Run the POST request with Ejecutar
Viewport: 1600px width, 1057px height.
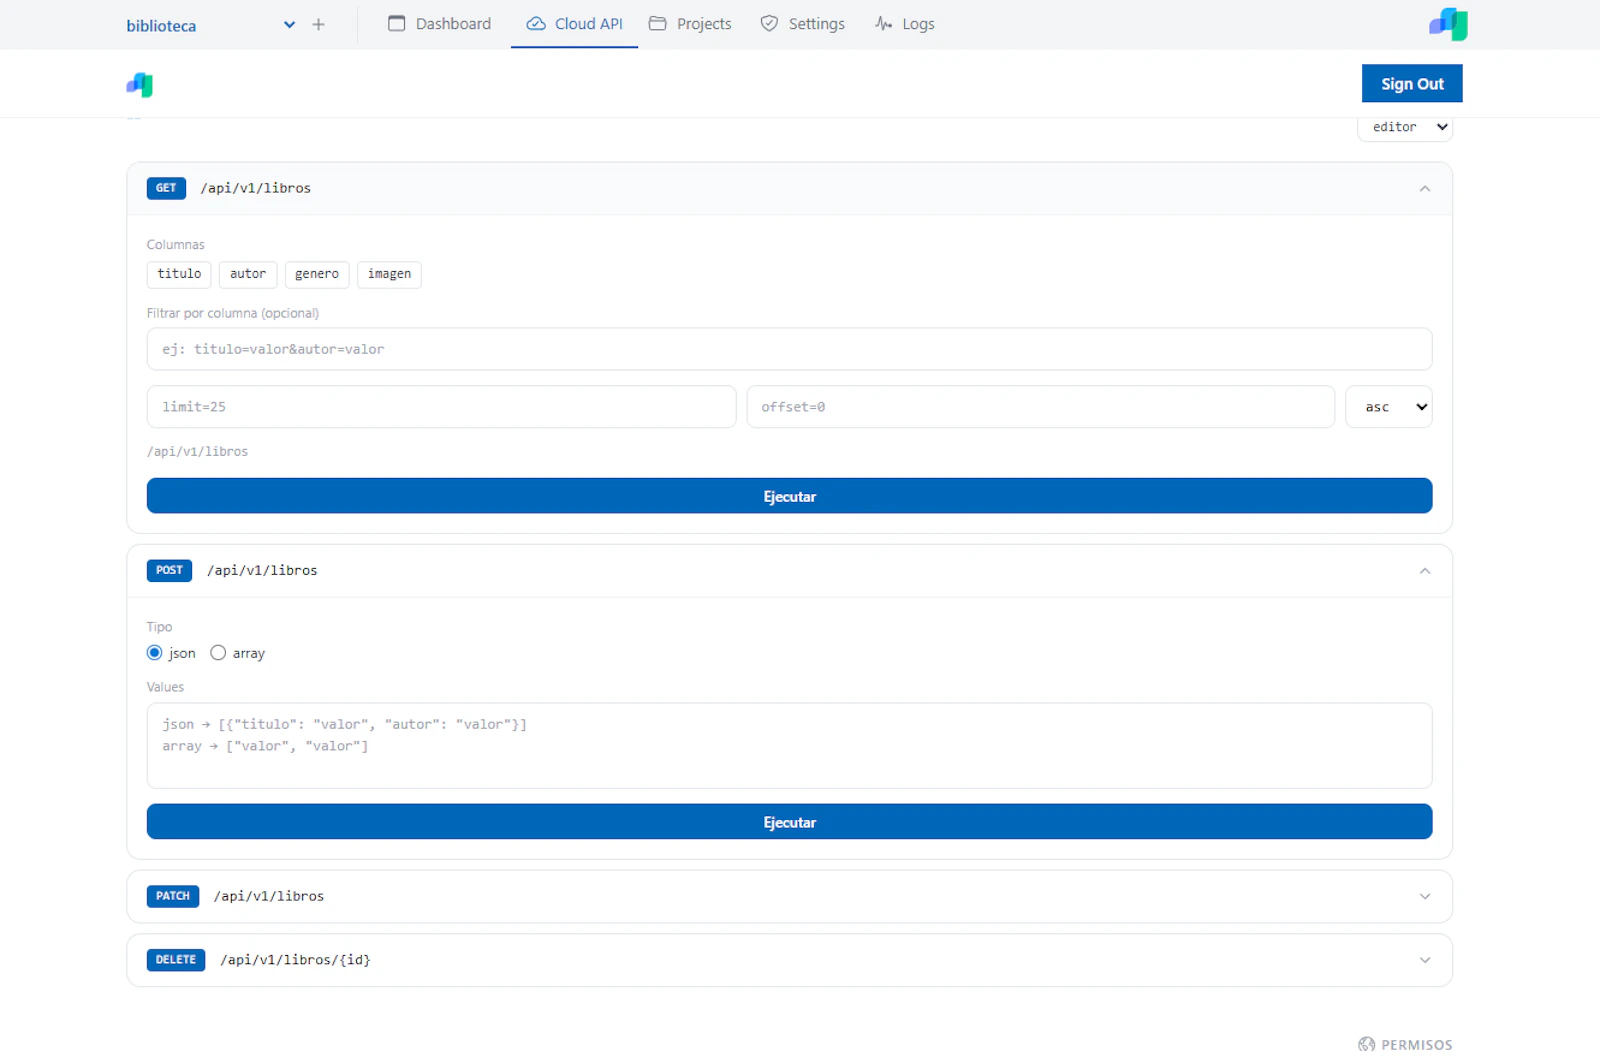pyautogui.click(x=789, y=822)
